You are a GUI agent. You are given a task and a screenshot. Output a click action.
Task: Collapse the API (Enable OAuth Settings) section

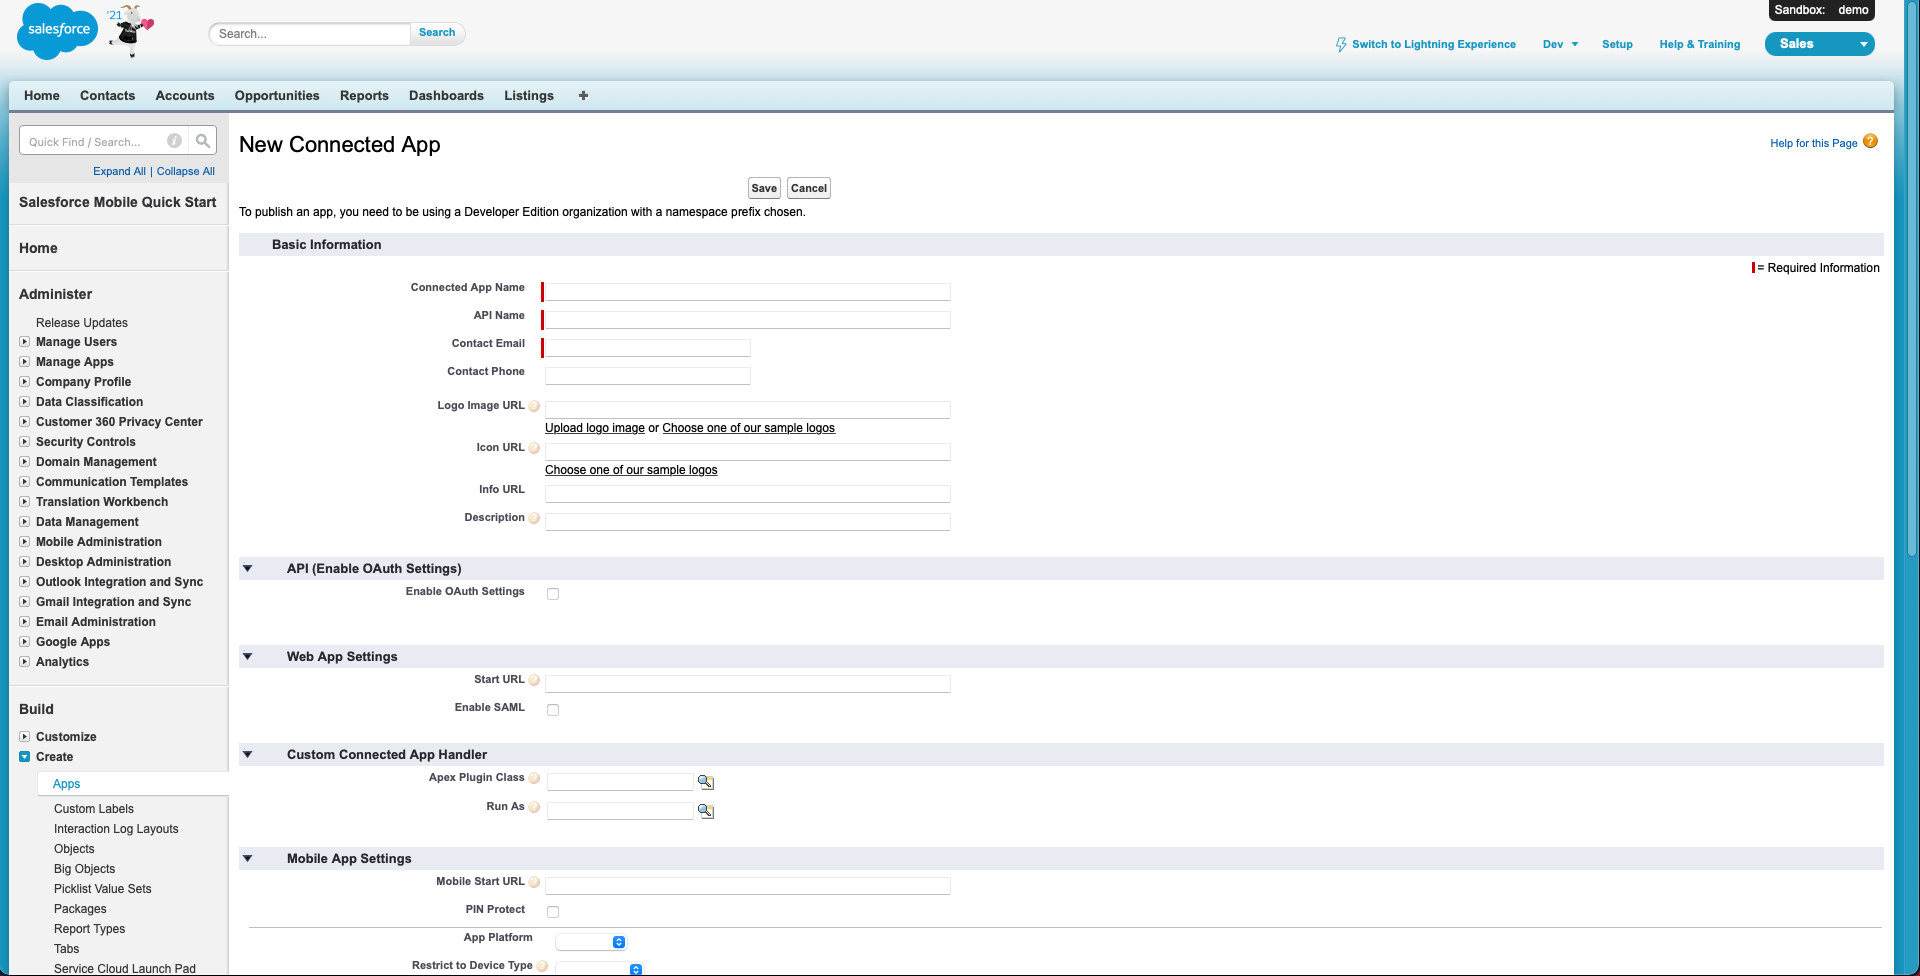tap(248, 569)
